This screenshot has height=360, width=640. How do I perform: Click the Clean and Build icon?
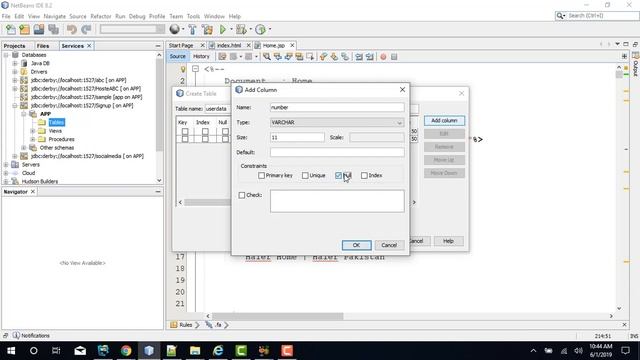207,29
